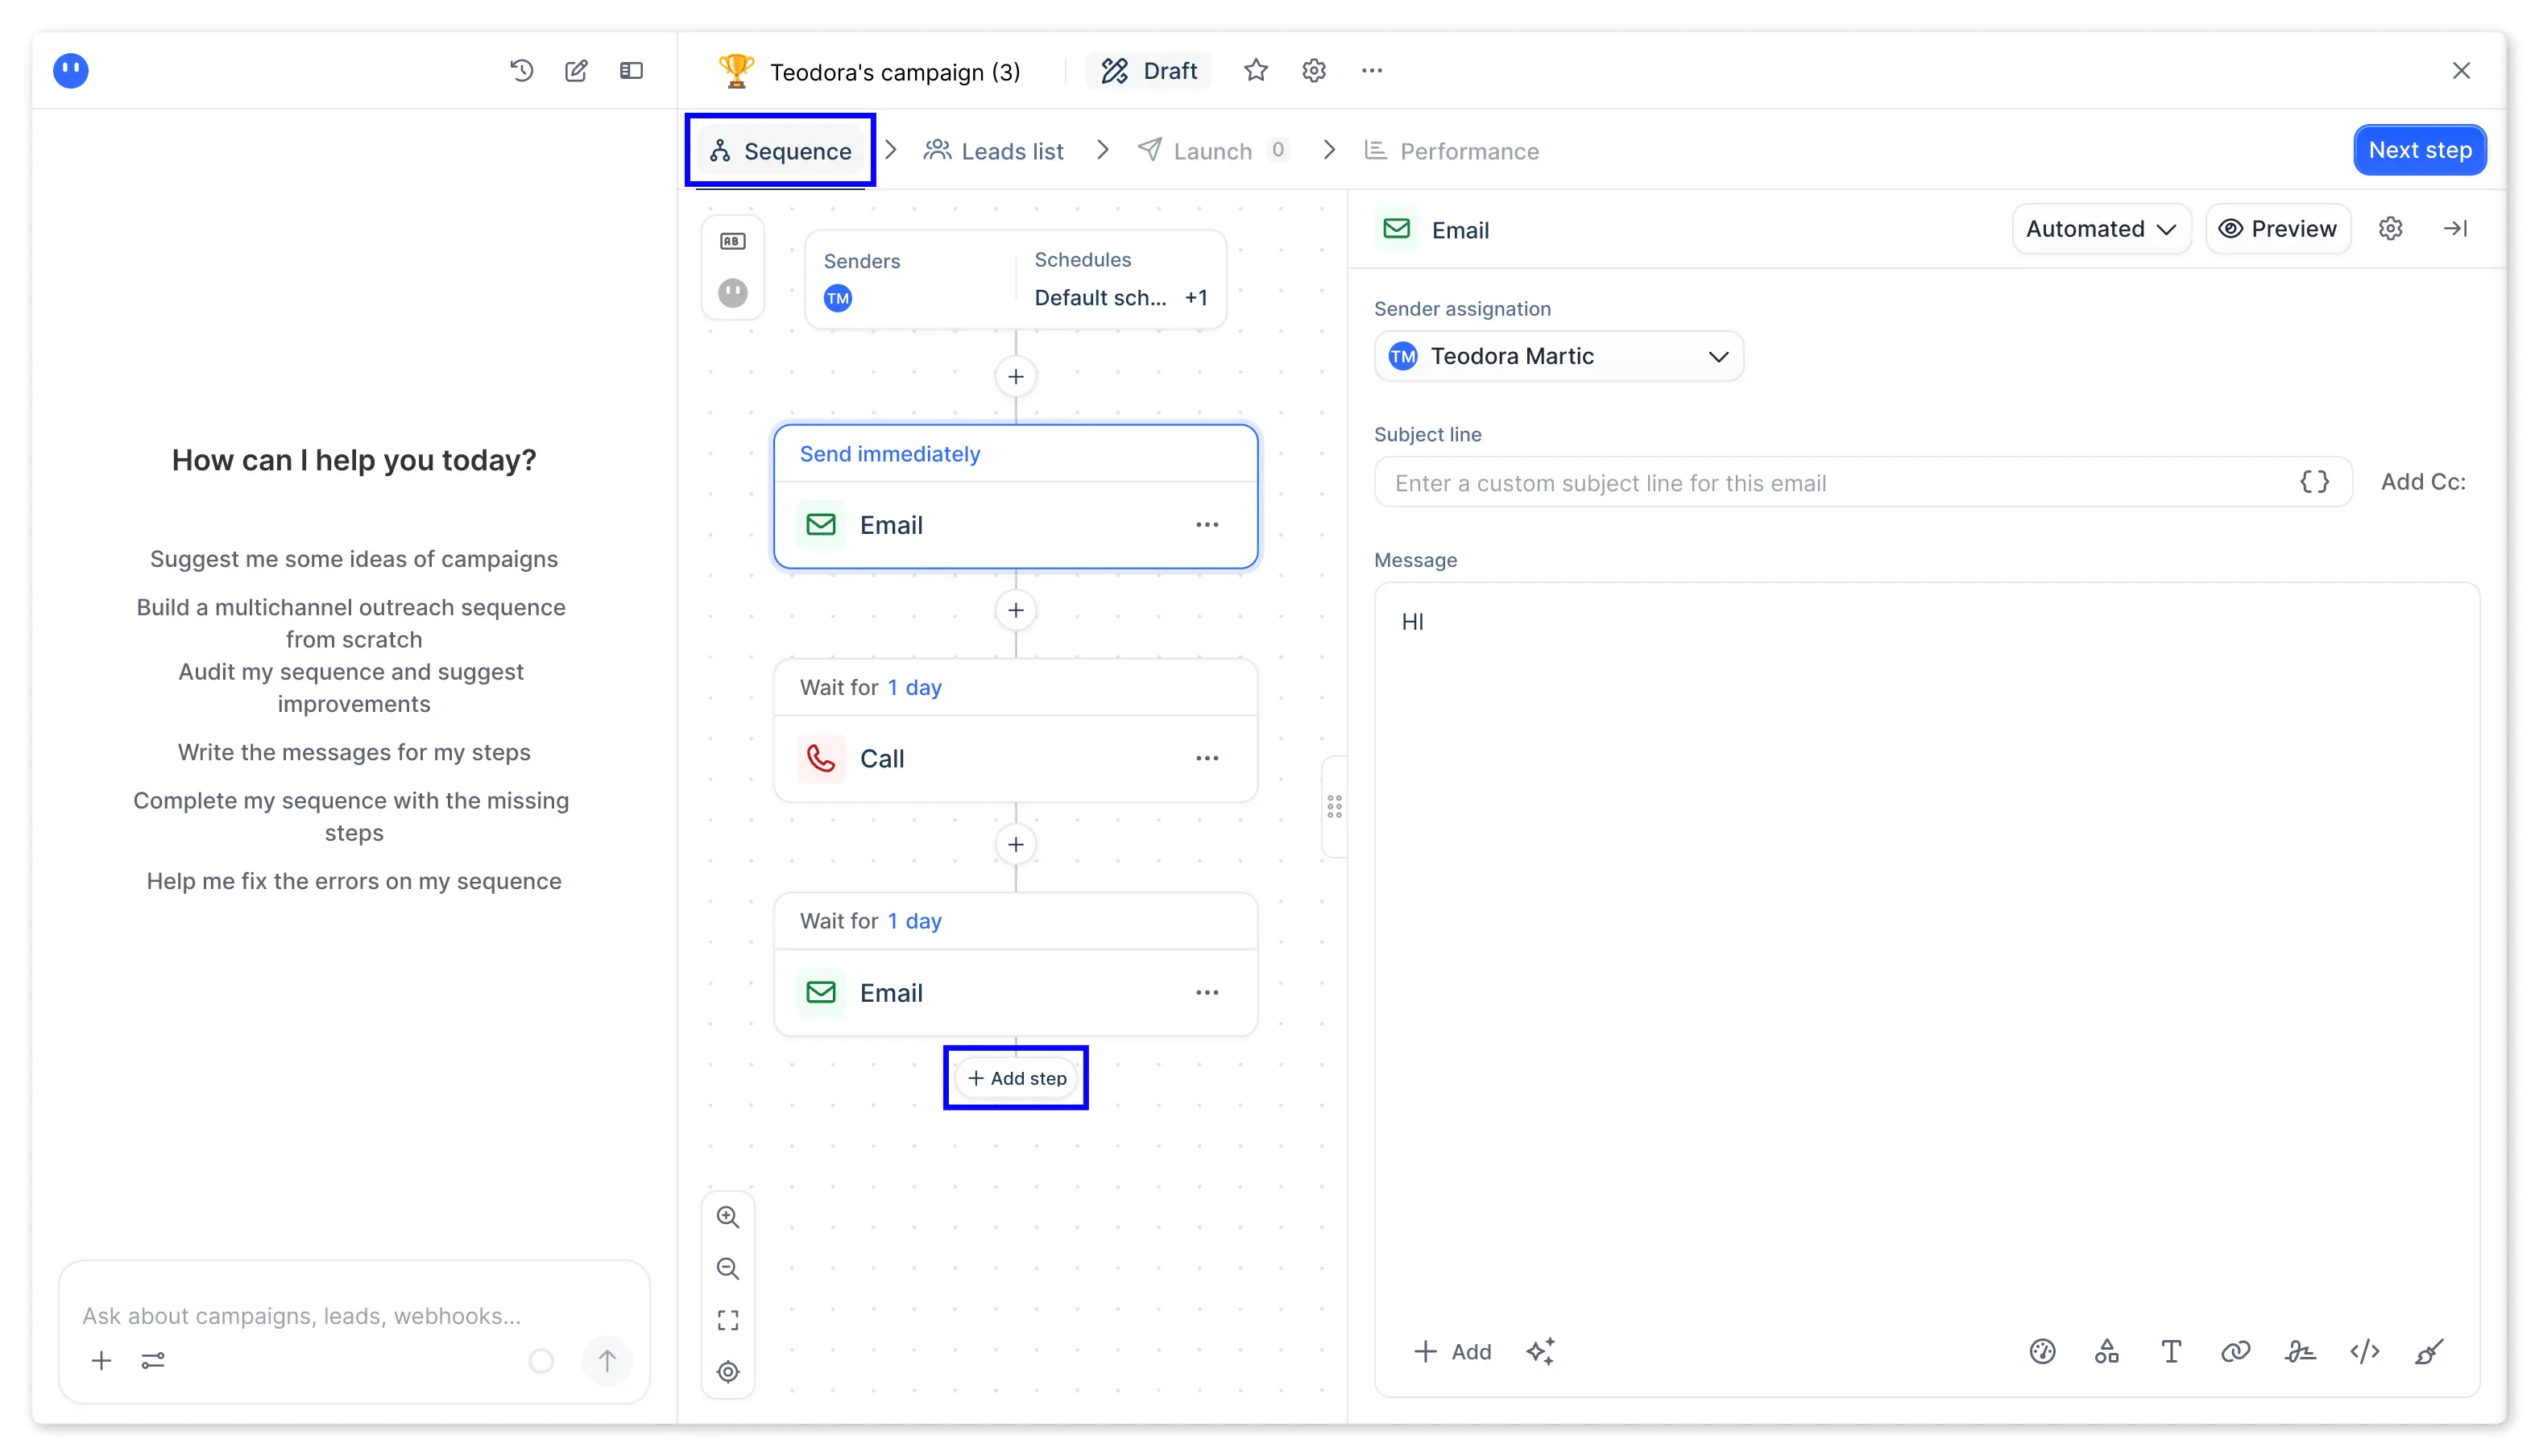Zoom out on sequence canvas

(728, 1269)
